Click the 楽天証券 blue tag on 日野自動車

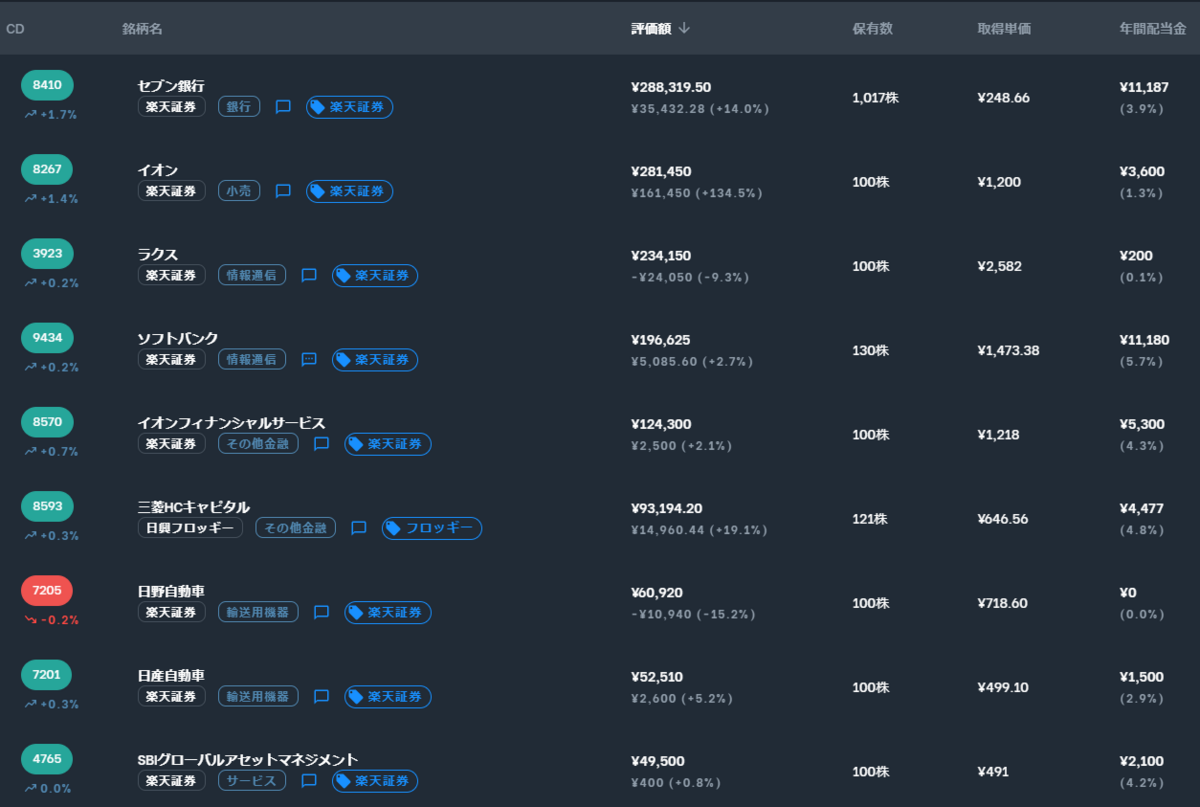point(388,612)
